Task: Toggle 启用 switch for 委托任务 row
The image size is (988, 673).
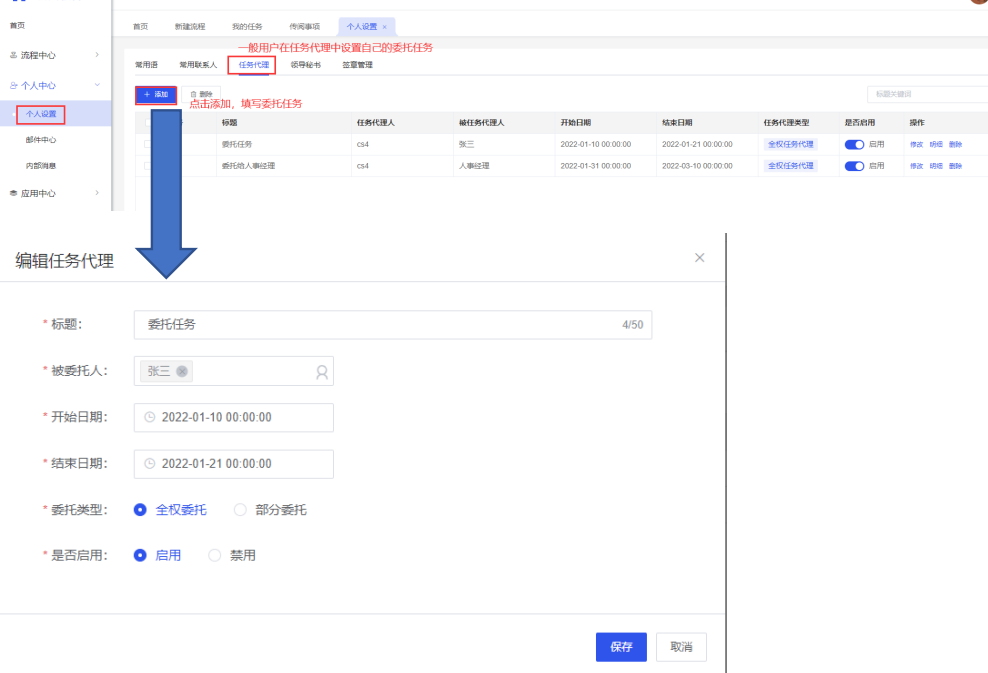Action: [854, 144]
